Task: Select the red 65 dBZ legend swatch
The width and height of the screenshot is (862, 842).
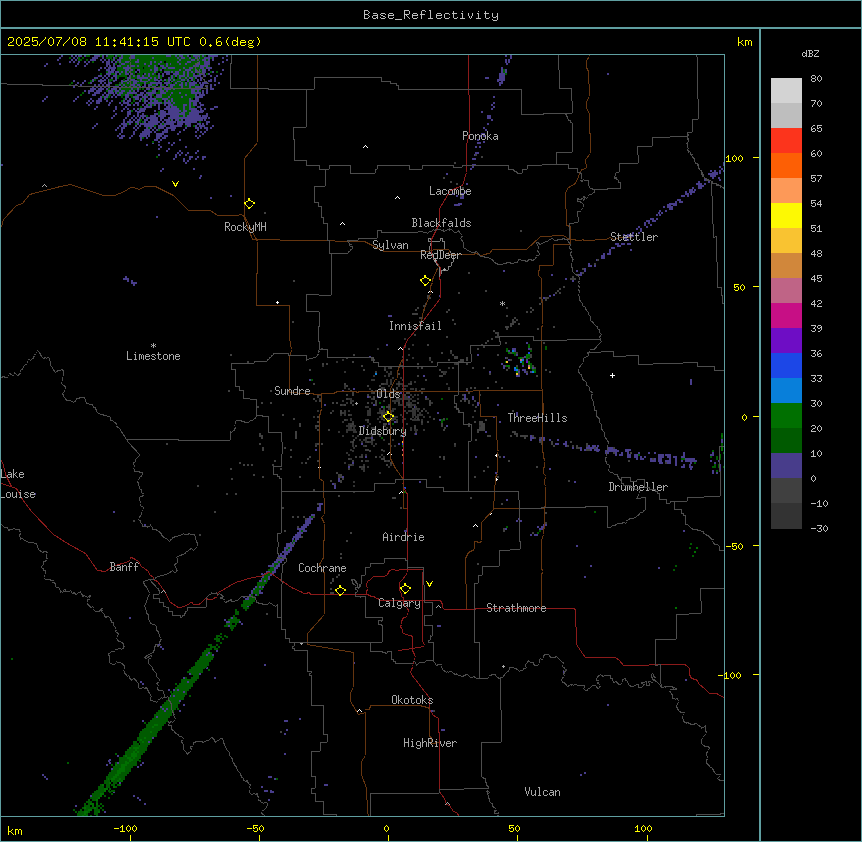Action: (786, 141)
